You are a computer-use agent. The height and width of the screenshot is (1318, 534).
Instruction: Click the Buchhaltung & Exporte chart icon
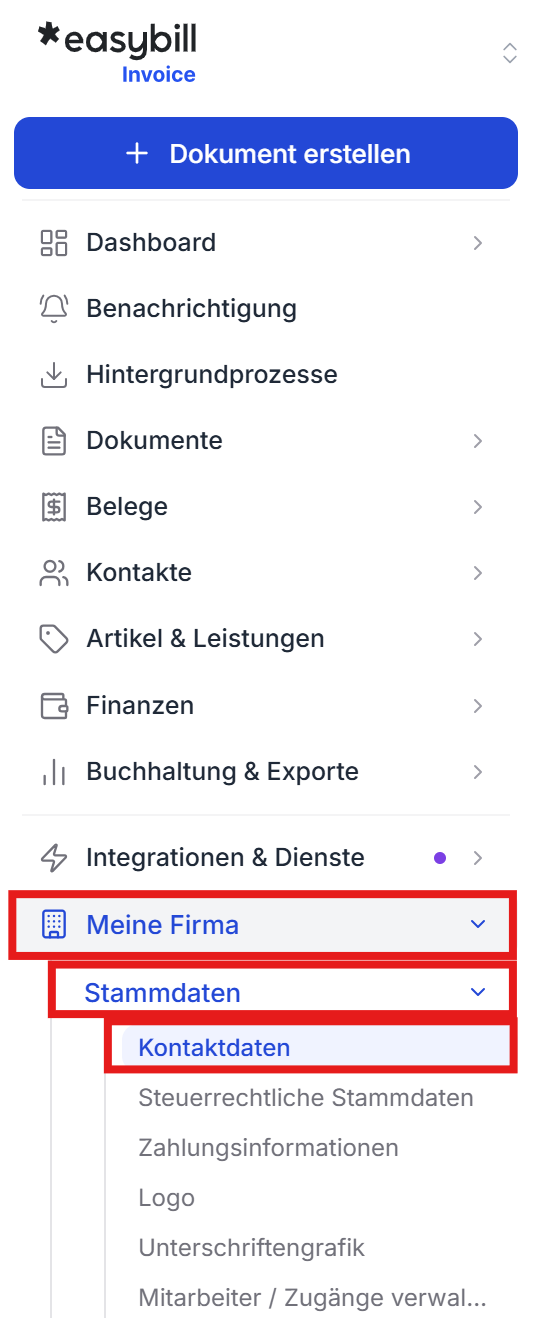click(x=53, y=772)
